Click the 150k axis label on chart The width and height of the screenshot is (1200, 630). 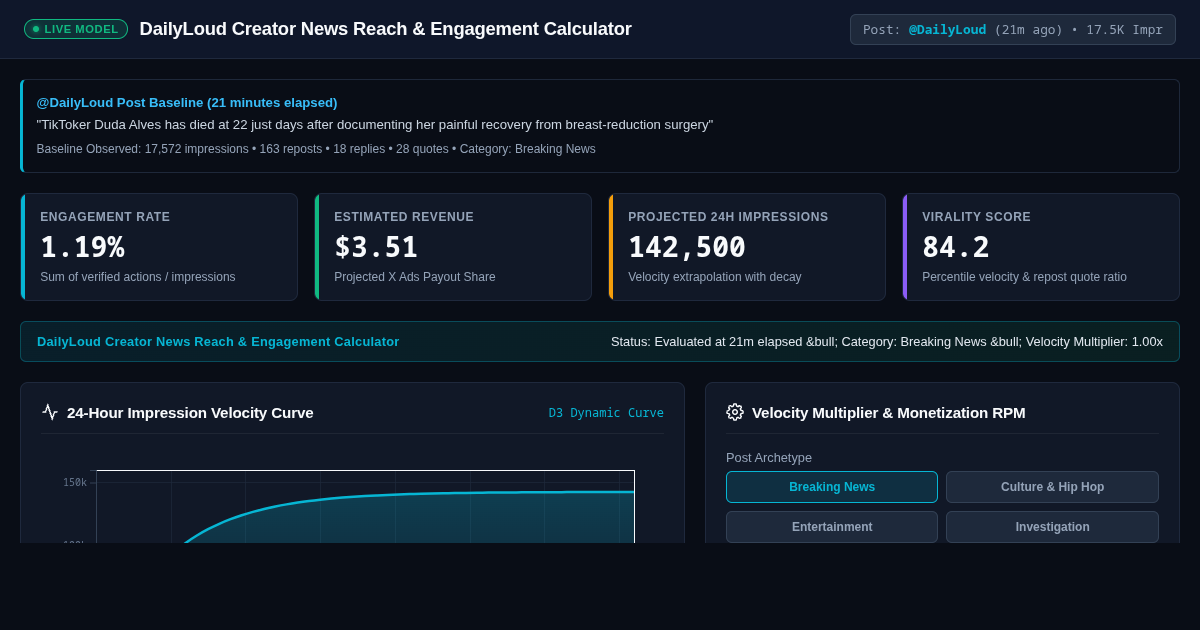(75, 482)
